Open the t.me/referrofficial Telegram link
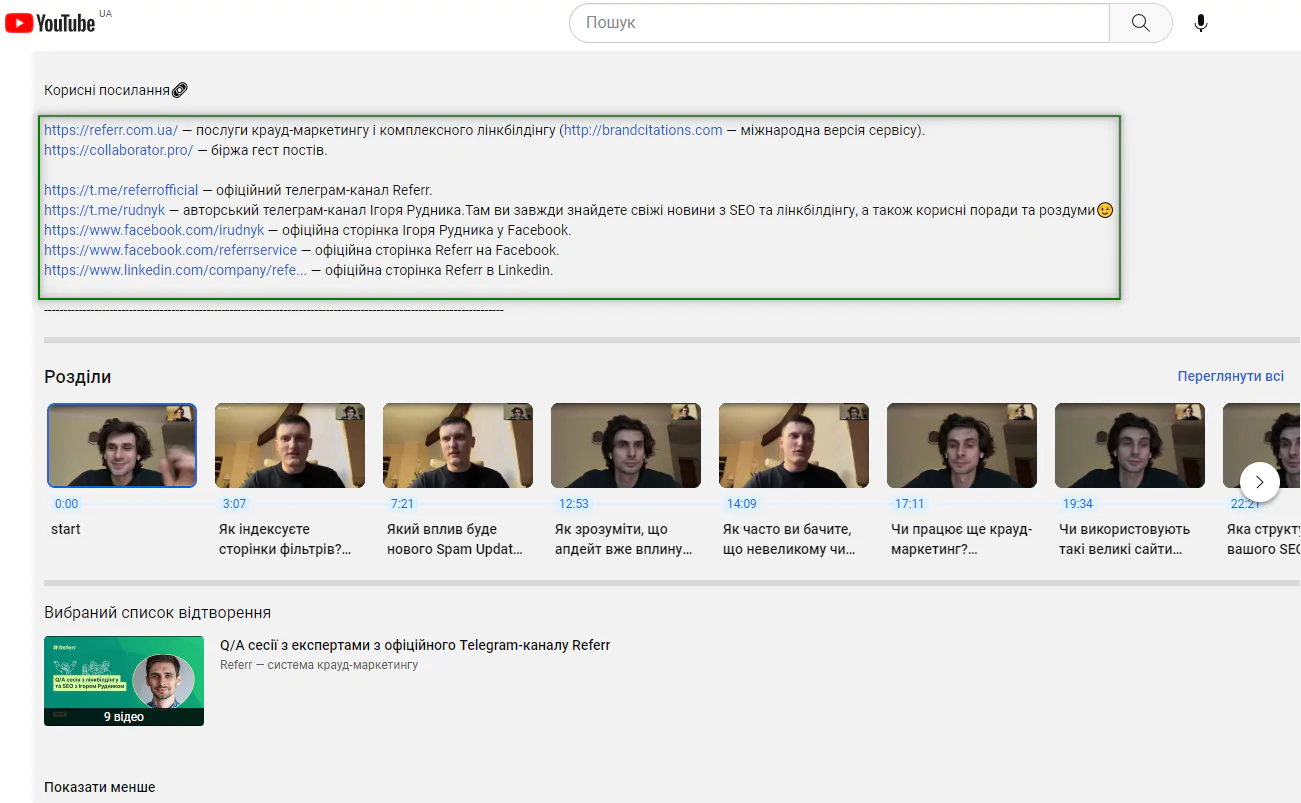Viewport: 1301px width, 803px height. (121, 190)
